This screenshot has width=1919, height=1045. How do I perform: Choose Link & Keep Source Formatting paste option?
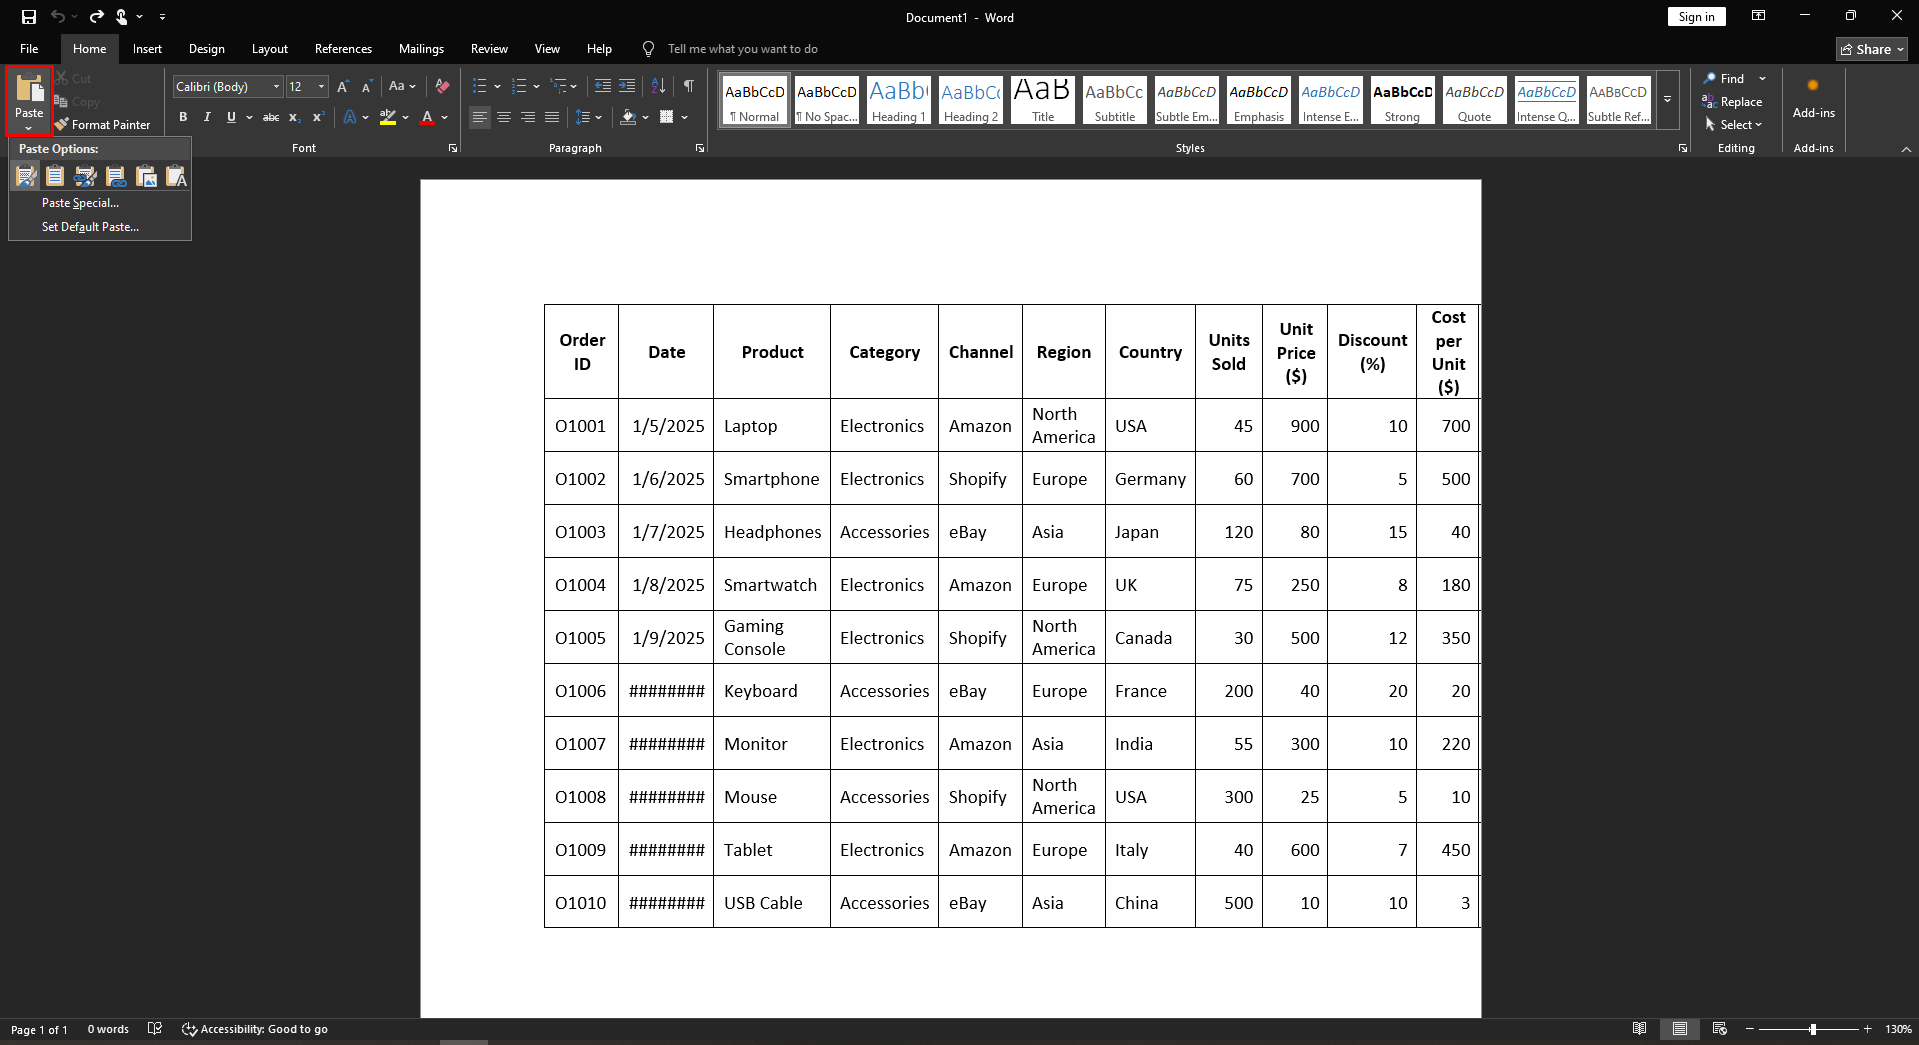[86, 177]
